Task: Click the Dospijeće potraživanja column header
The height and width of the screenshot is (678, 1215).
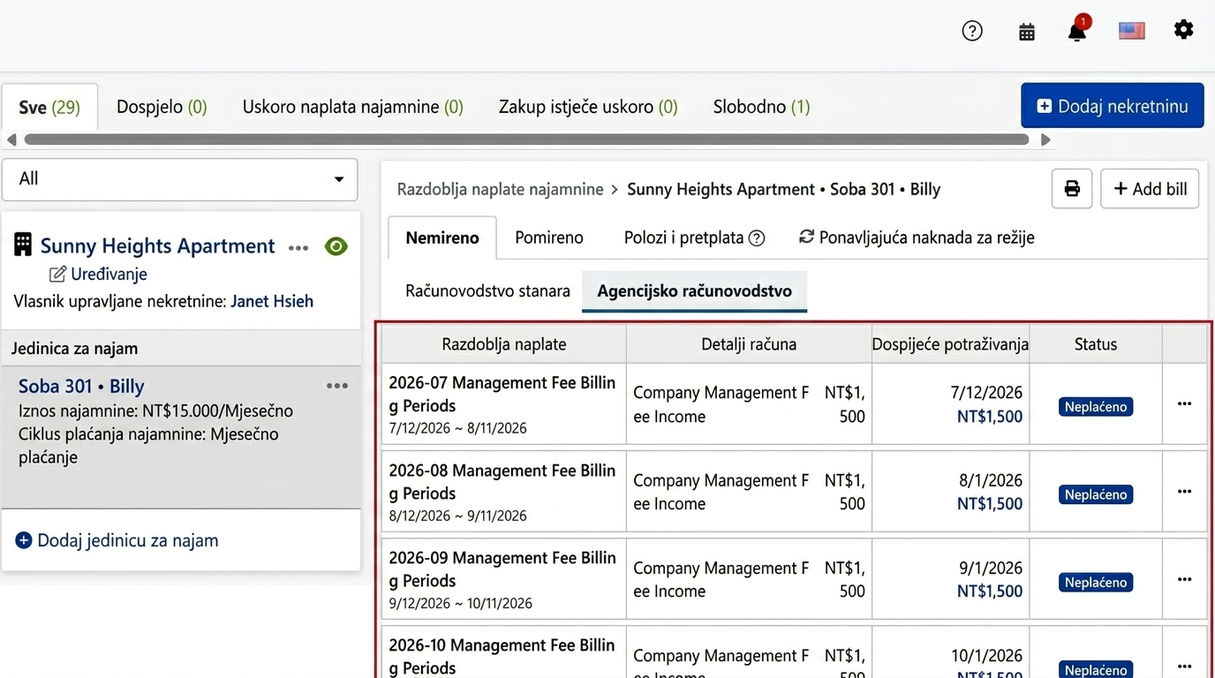Action: 950,344
